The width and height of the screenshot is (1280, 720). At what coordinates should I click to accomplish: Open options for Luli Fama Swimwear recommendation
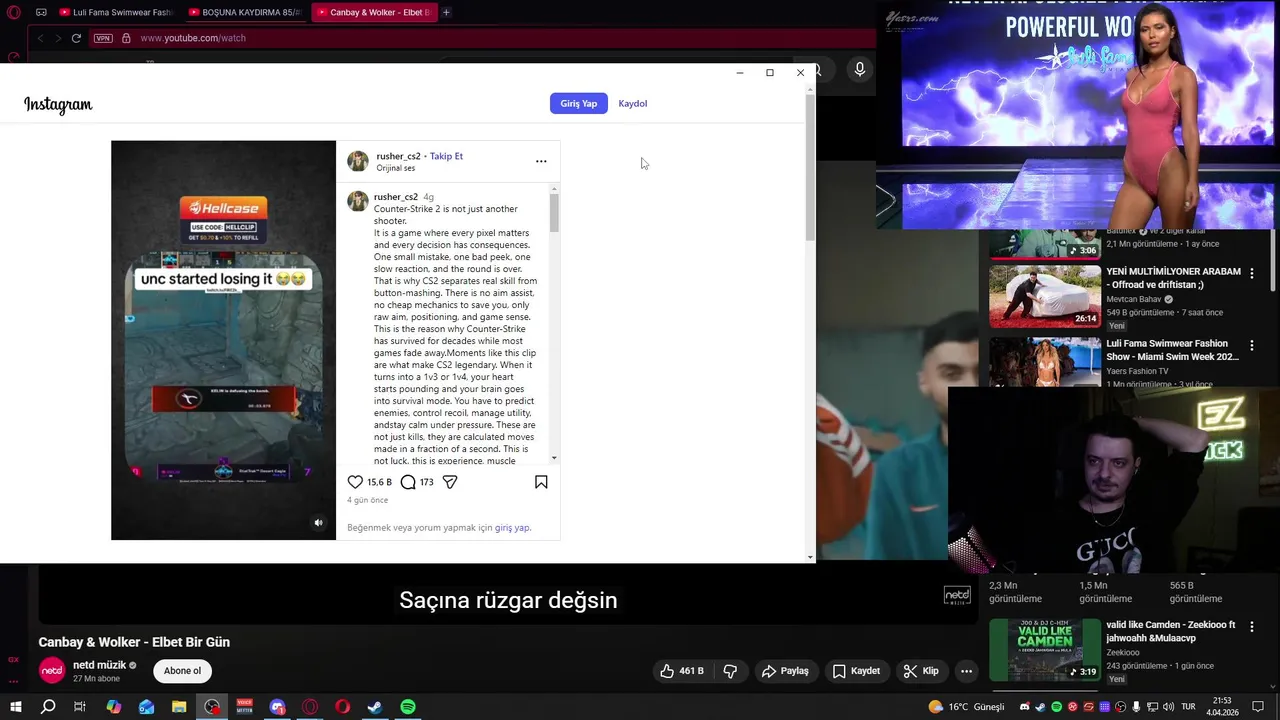1252,345
